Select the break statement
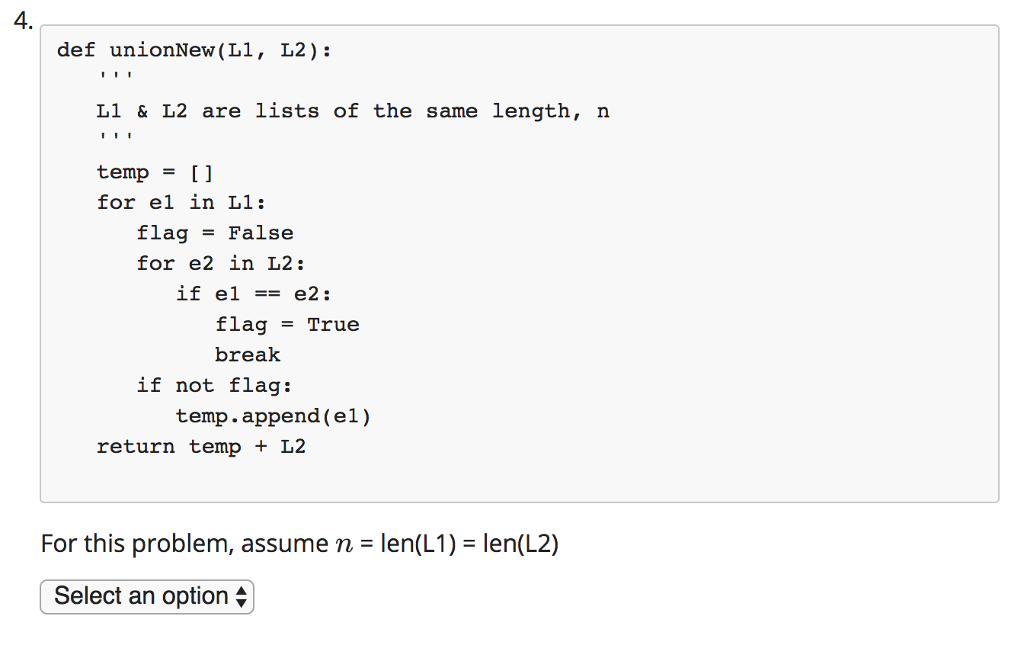The image size is (1024, 645). pyautogui.click(x=248, y=354)
